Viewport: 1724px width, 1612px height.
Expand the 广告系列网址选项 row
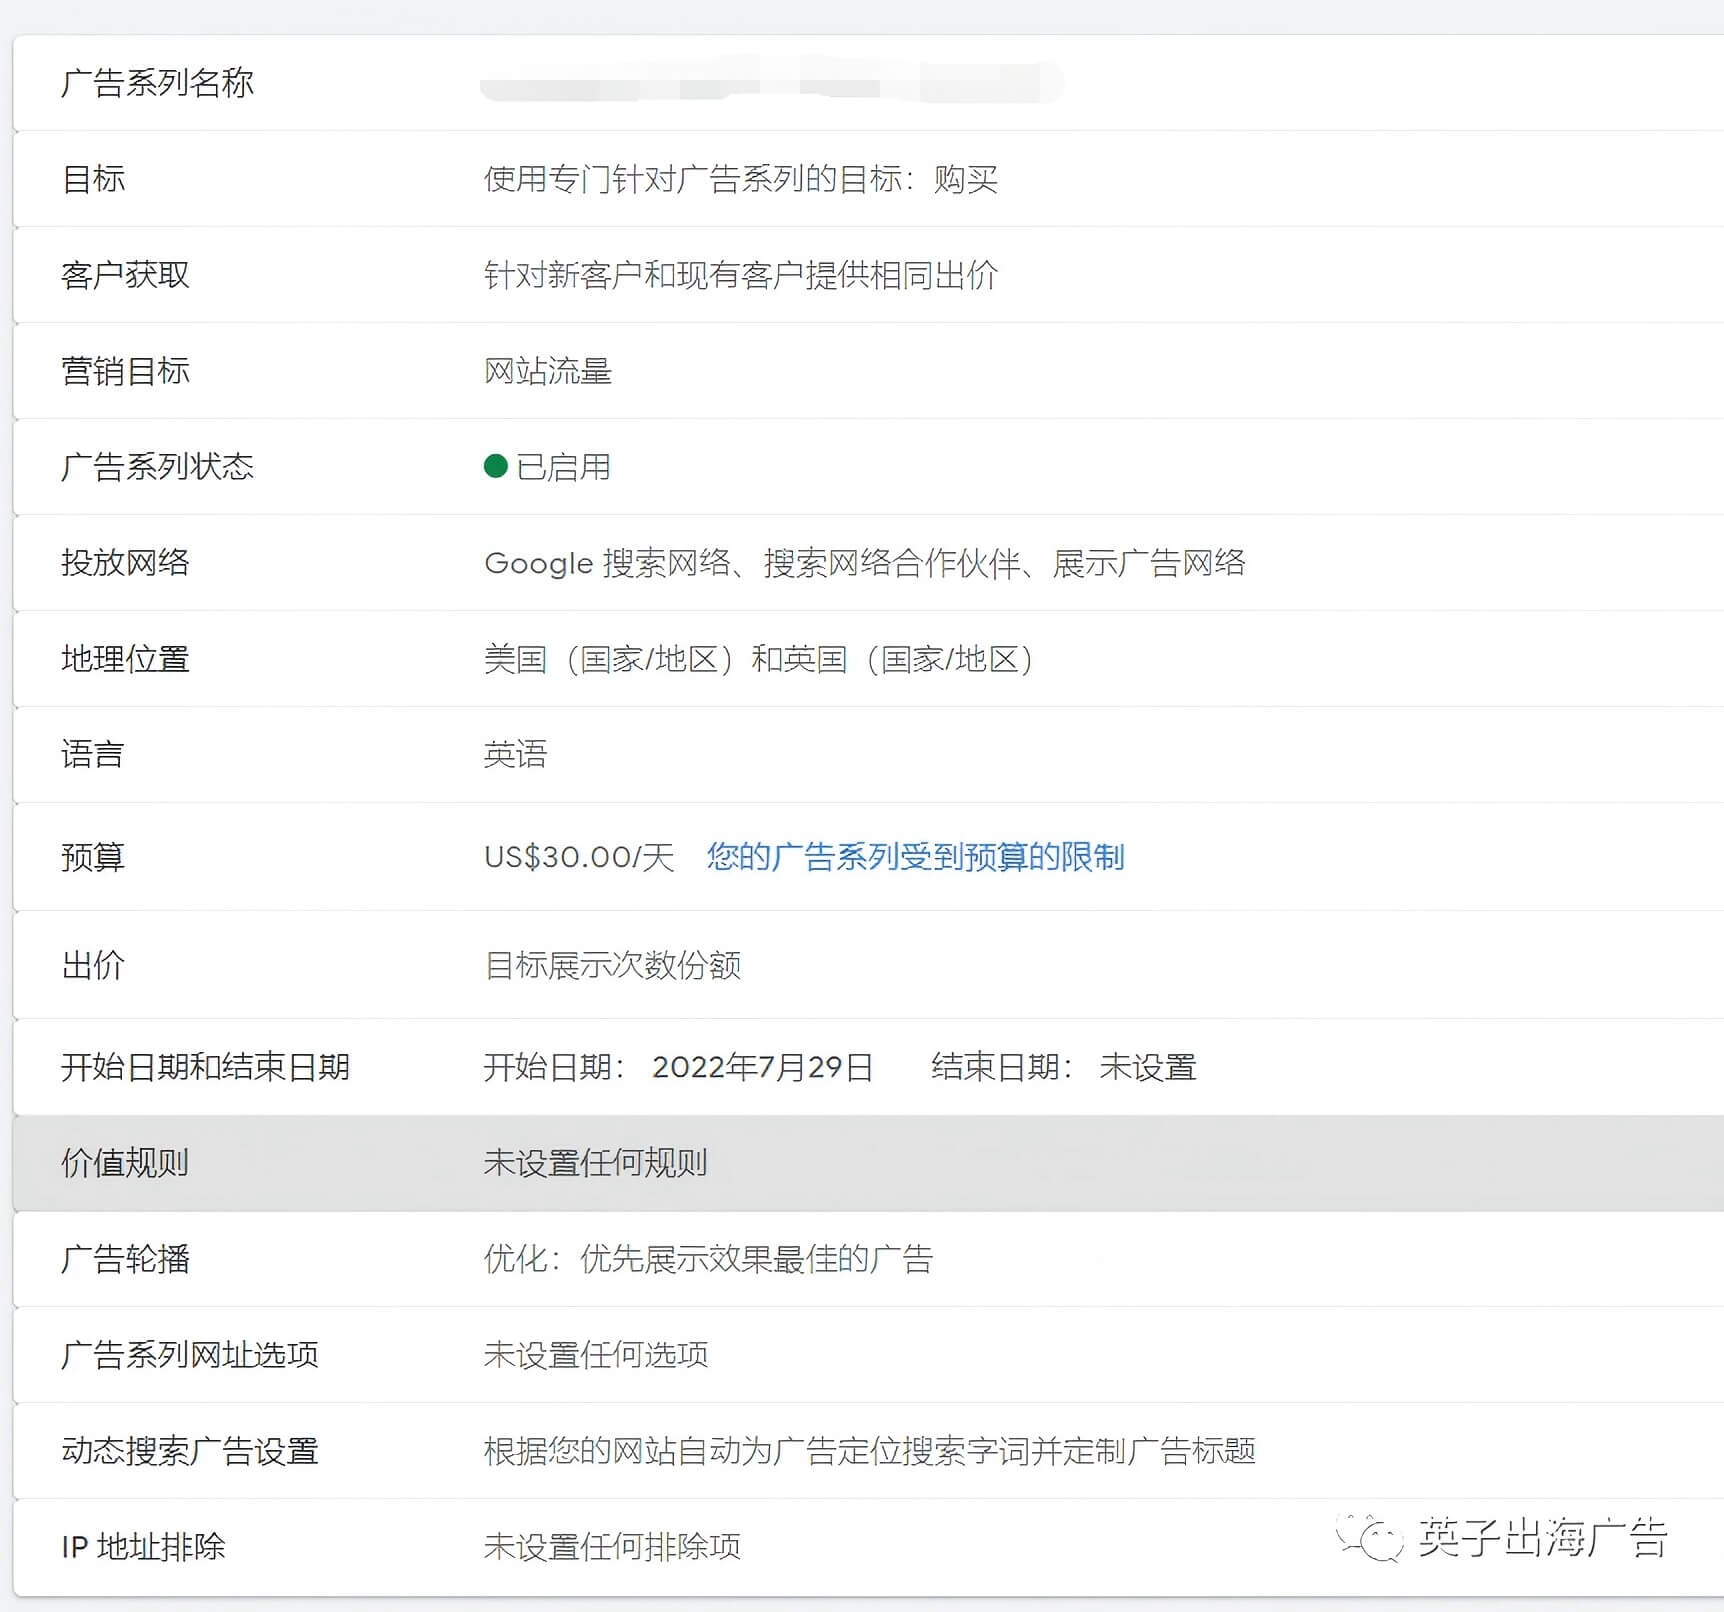190,1355
